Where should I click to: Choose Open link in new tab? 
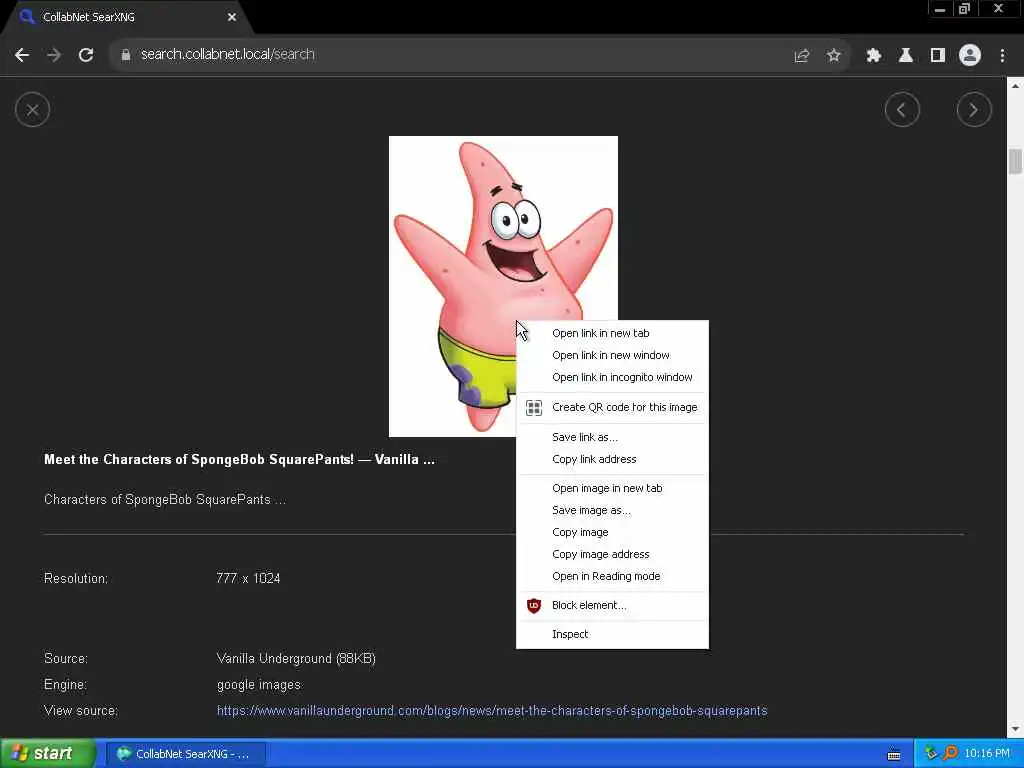click(612, 333)
